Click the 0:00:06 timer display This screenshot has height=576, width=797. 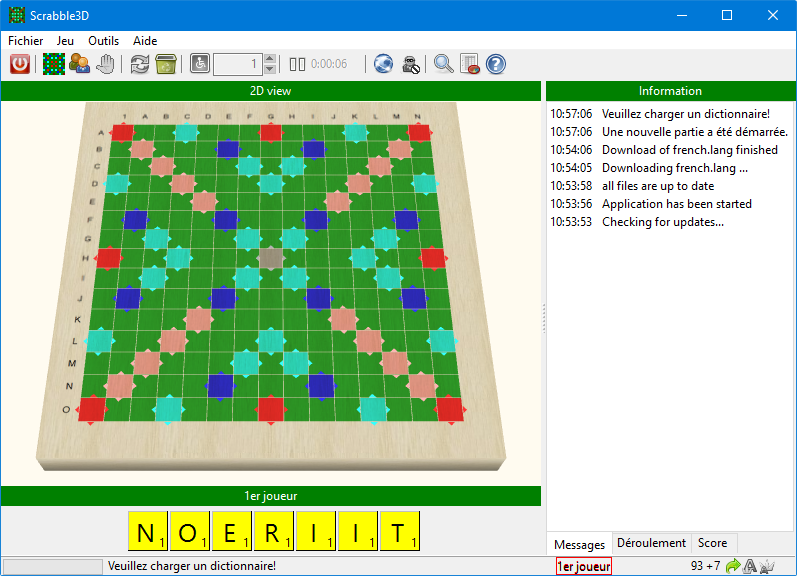point(329,64)
